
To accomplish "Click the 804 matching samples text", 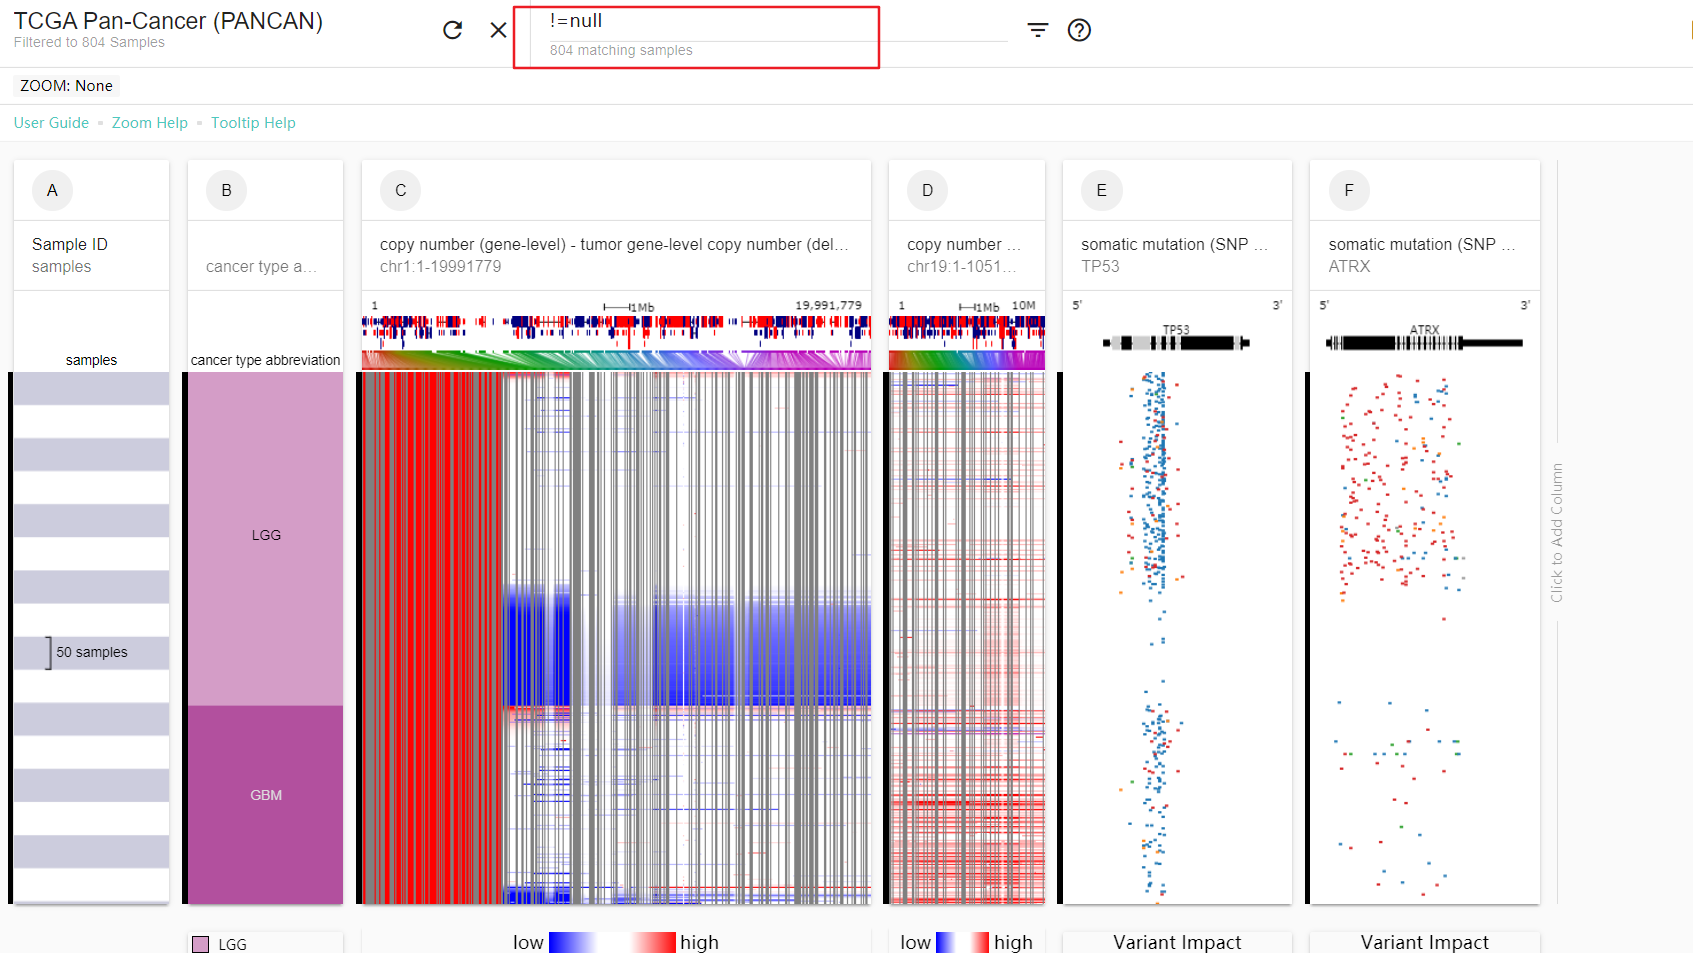I will click(621, 50).
